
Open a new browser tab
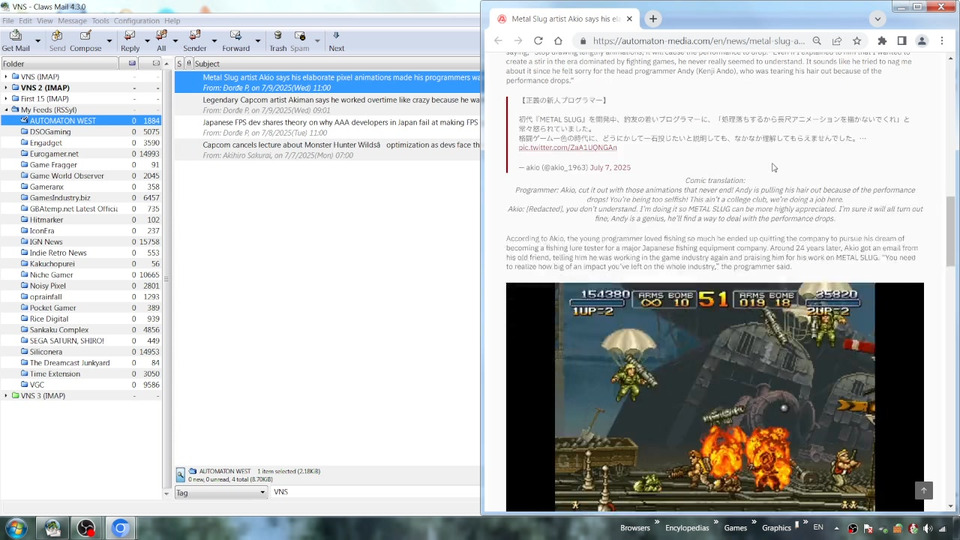653,19
